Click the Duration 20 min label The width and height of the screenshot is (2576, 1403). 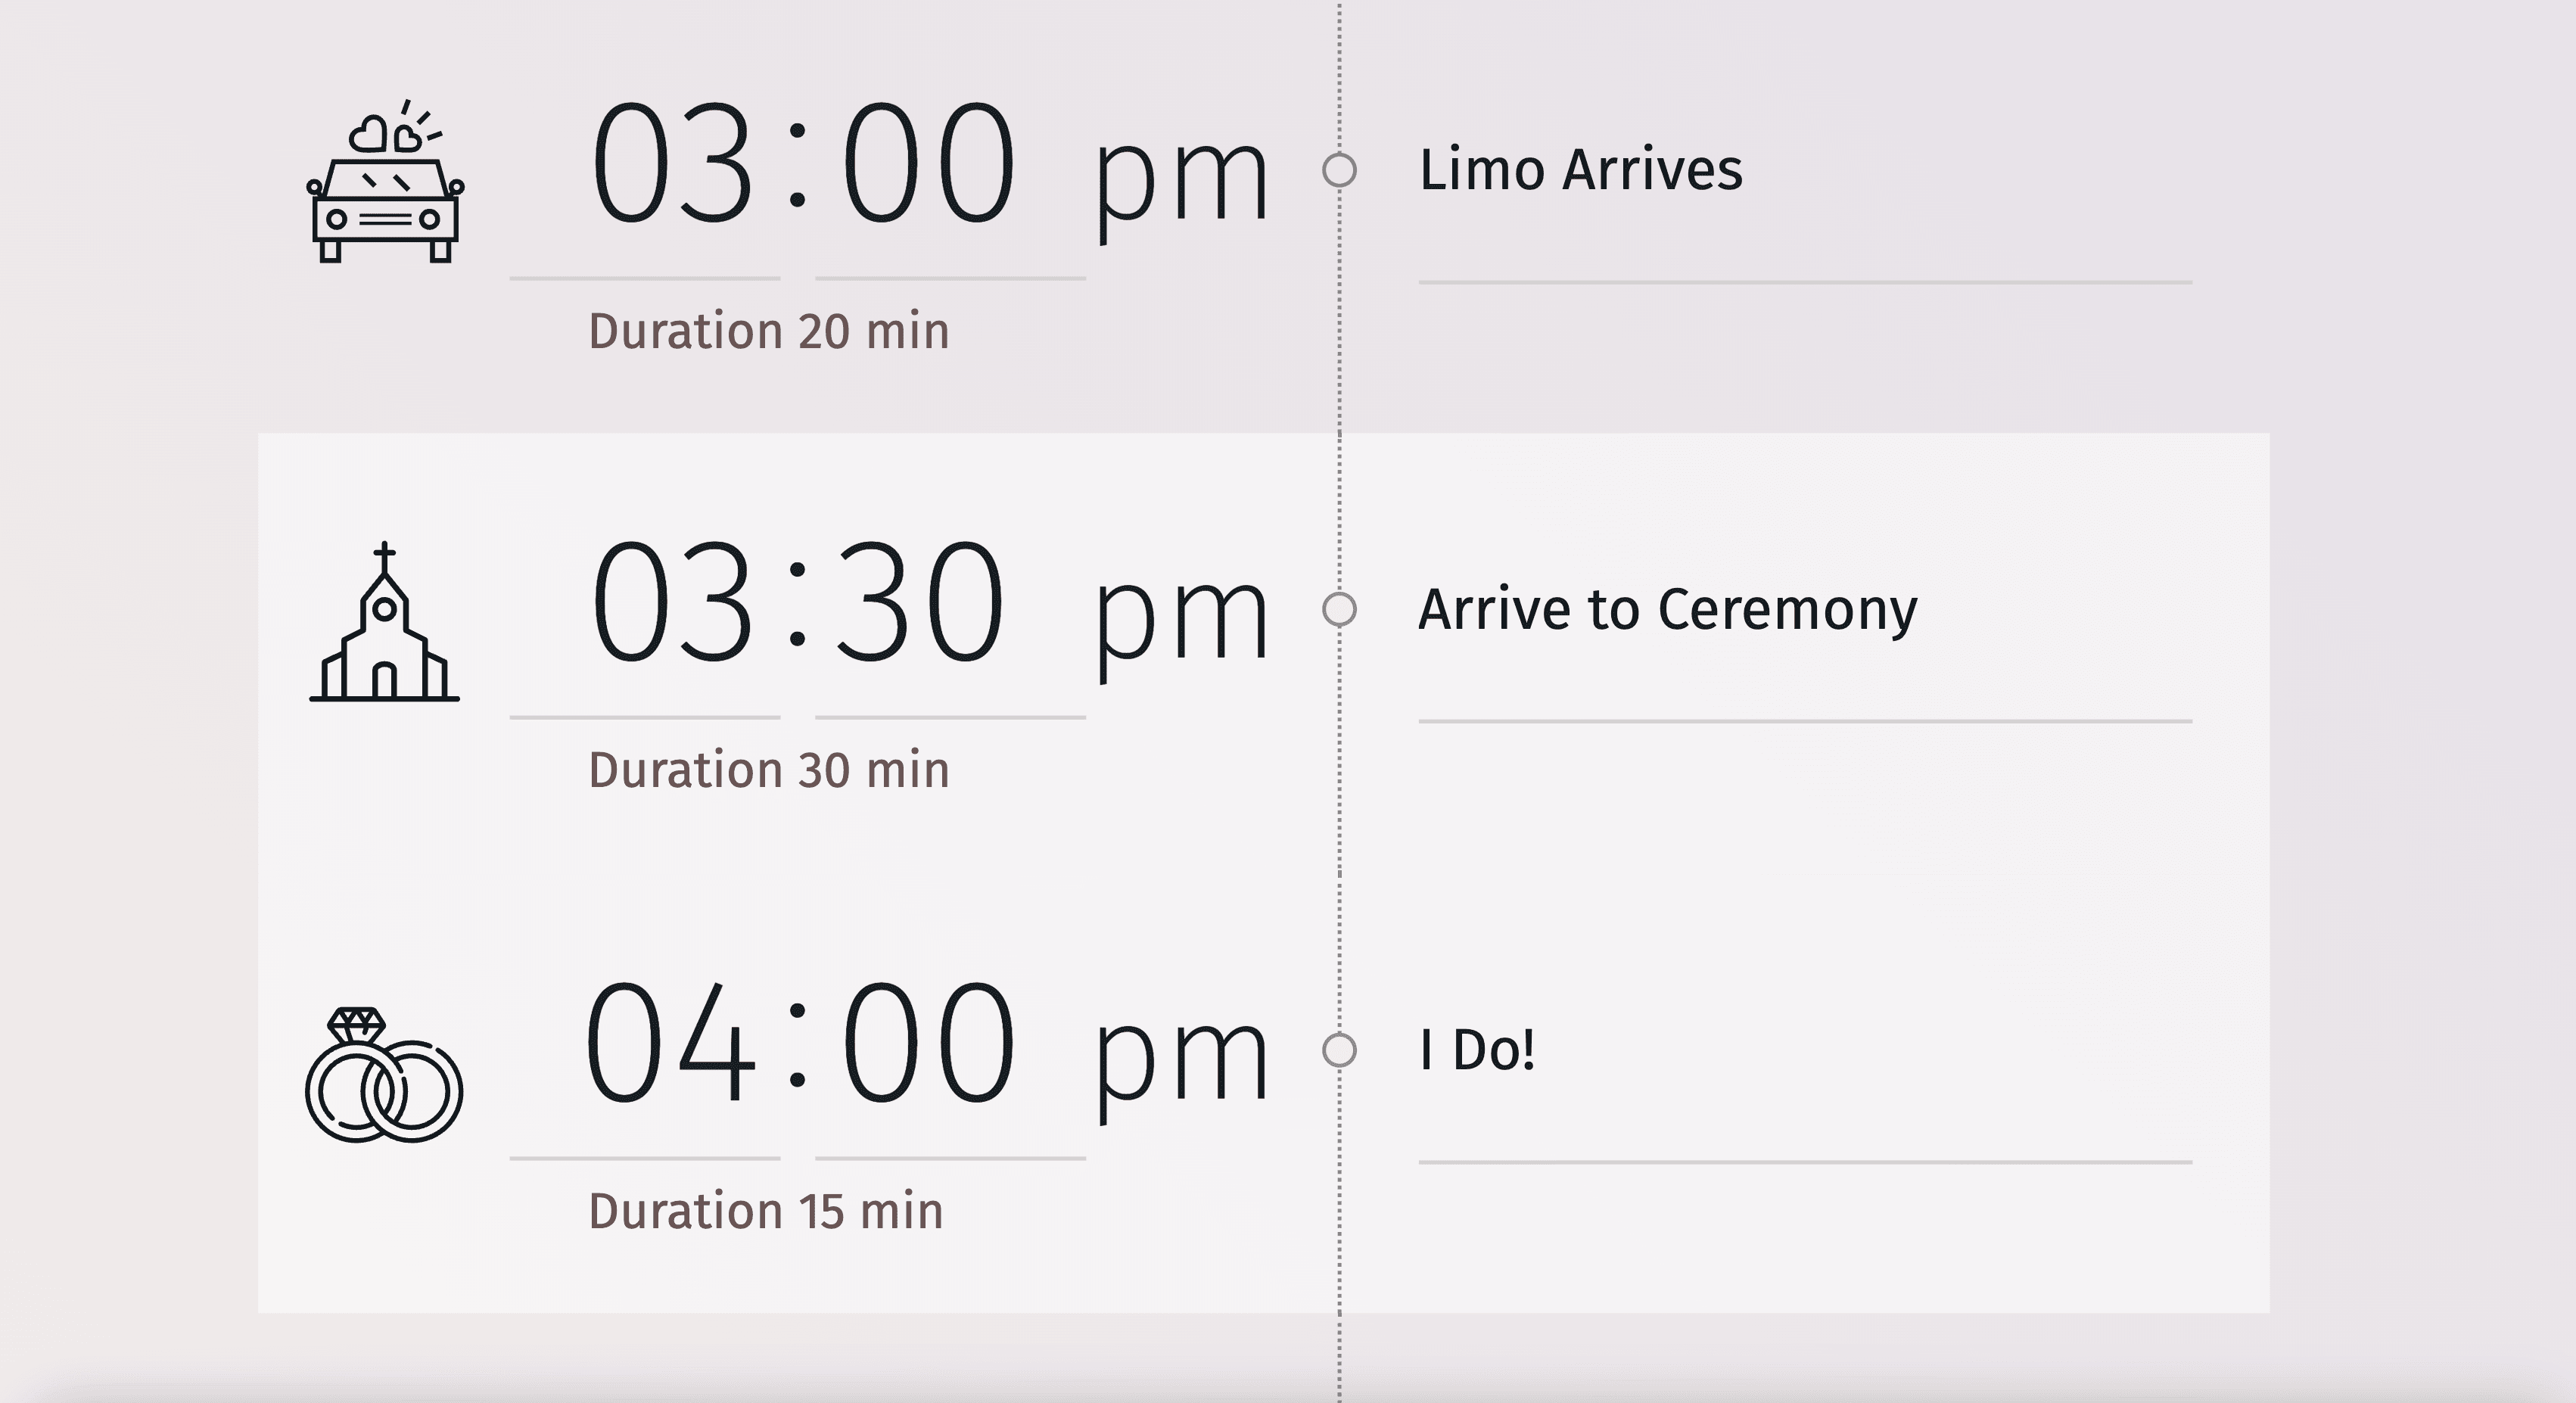coord(768,331)
